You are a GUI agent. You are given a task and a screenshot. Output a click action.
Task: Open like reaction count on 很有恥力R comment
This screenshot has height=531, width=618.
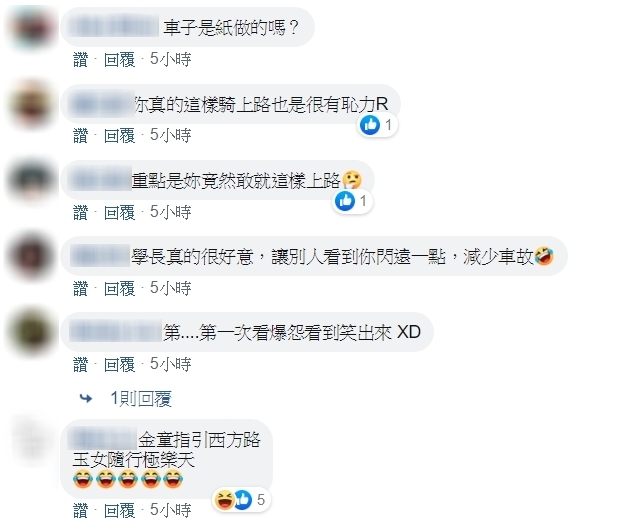click(x=377, y=125)
